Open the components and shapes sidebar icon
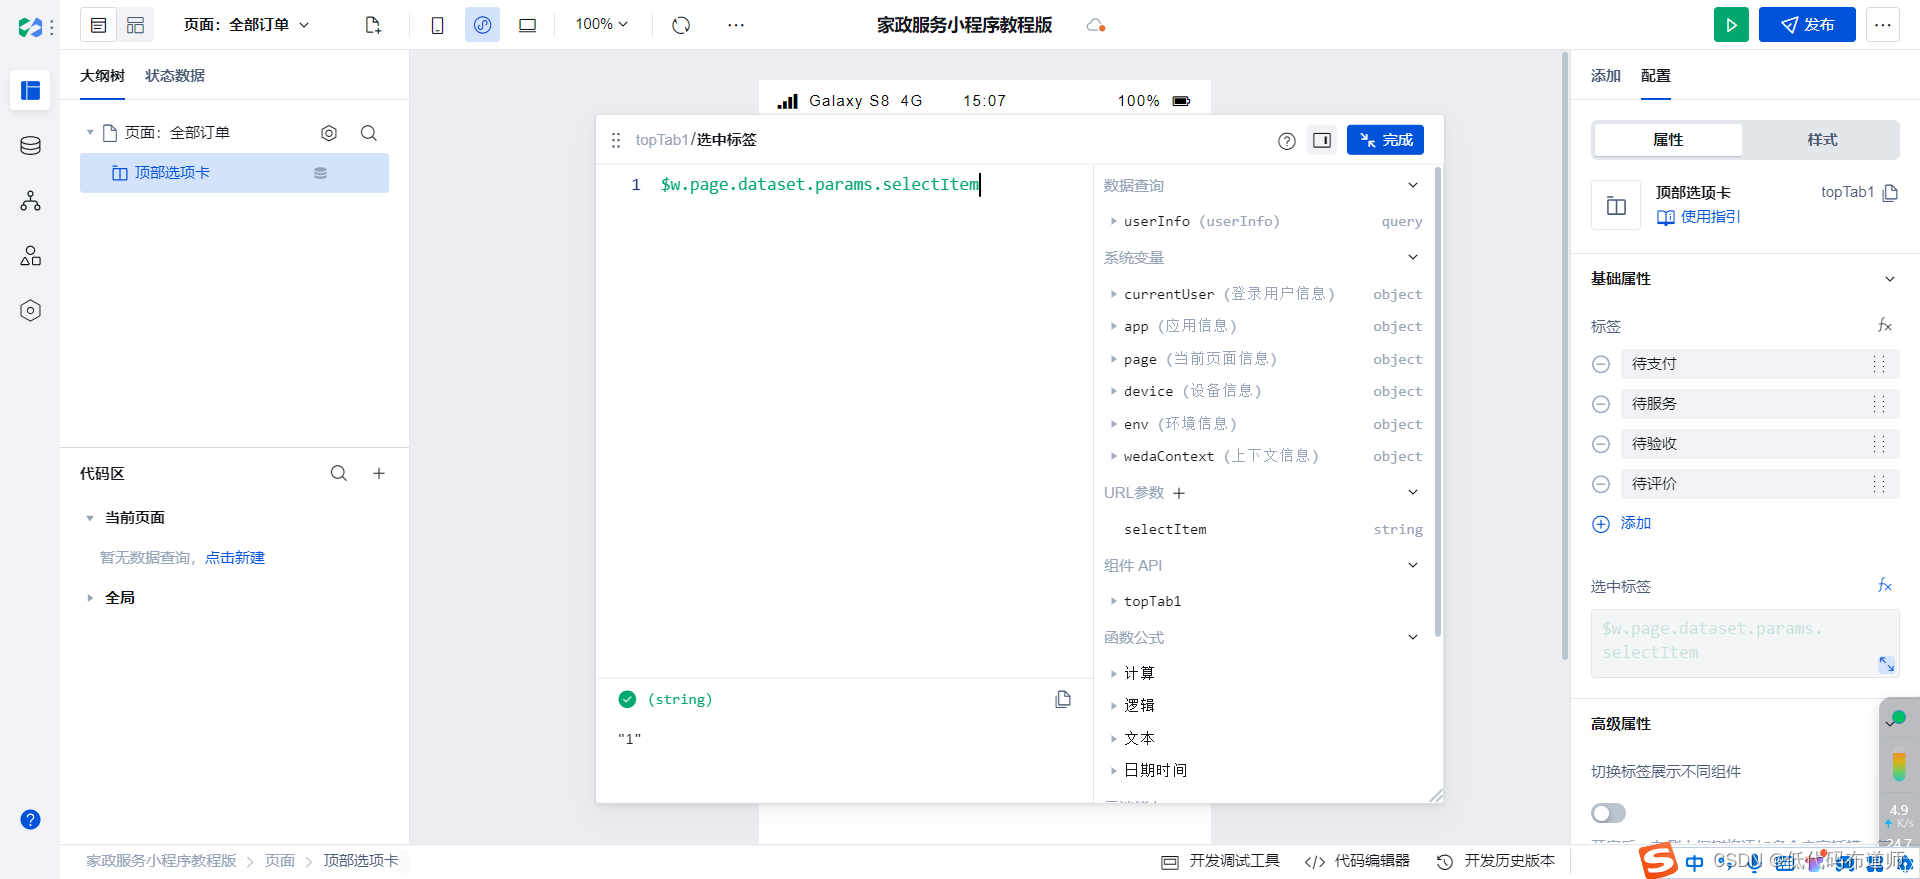The height and width of the screenshot is (879, 1920). [30, 256]
